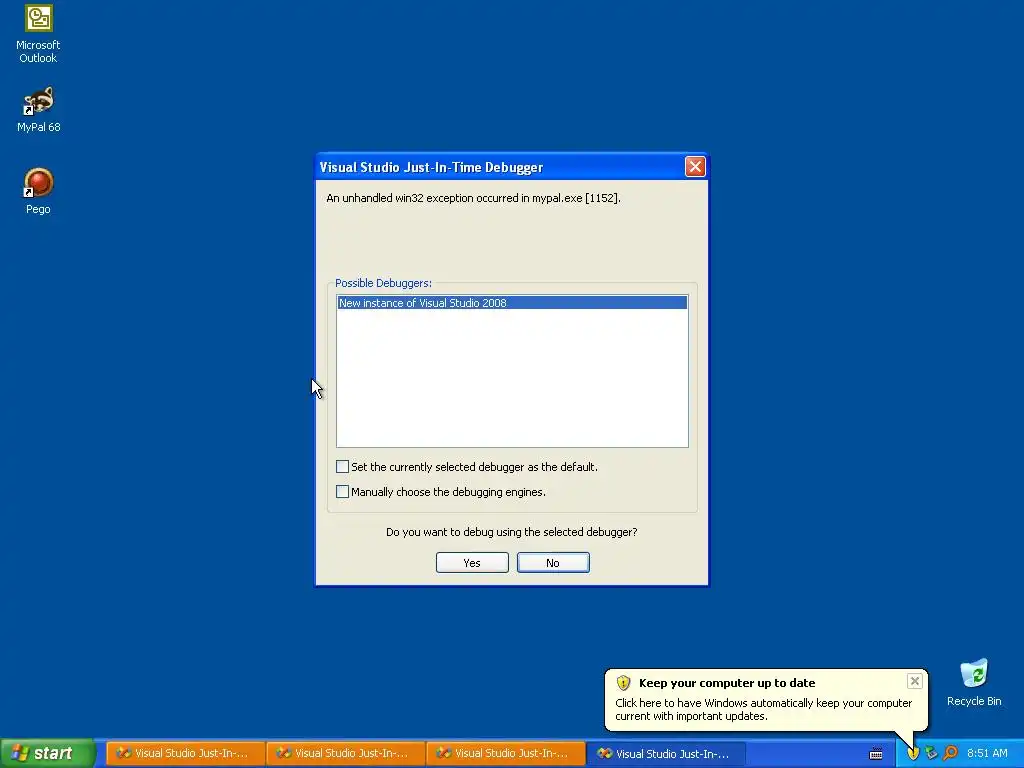Click the shield icon in update balloon
1024x768 pixels.
(x=623, y=683)
